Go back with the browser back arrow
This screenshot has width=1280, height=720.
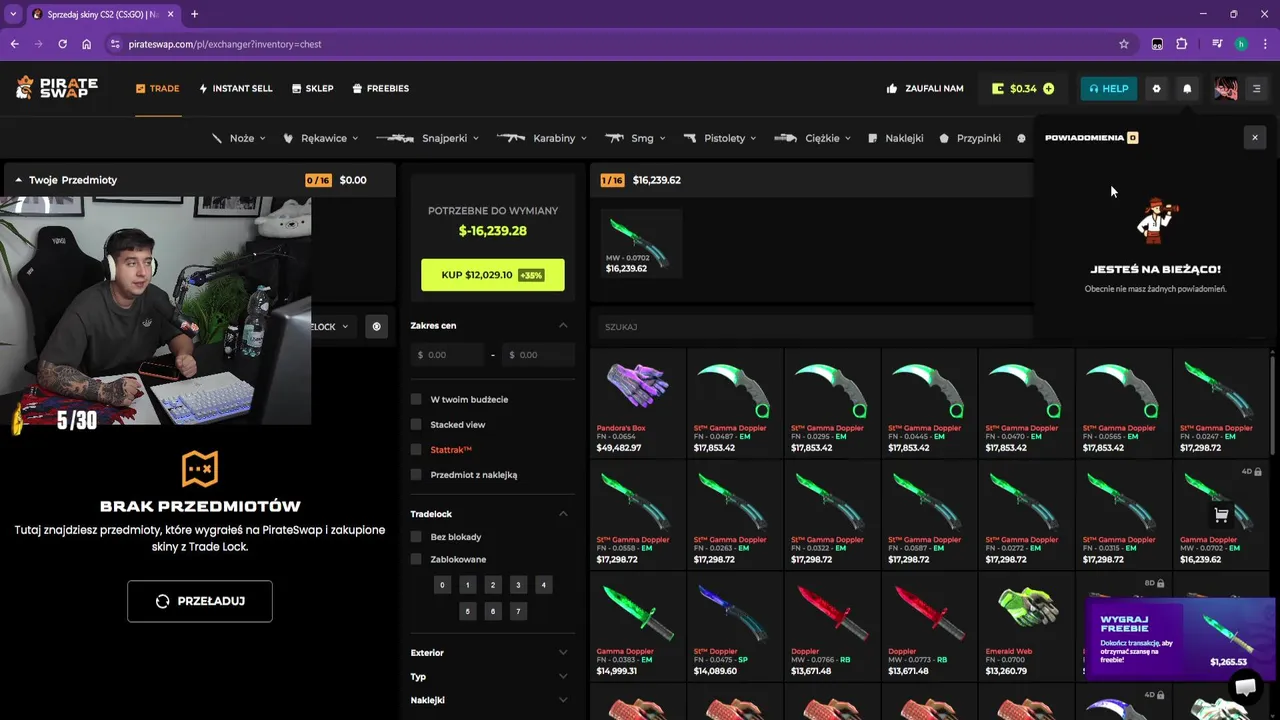coord(14,44)
